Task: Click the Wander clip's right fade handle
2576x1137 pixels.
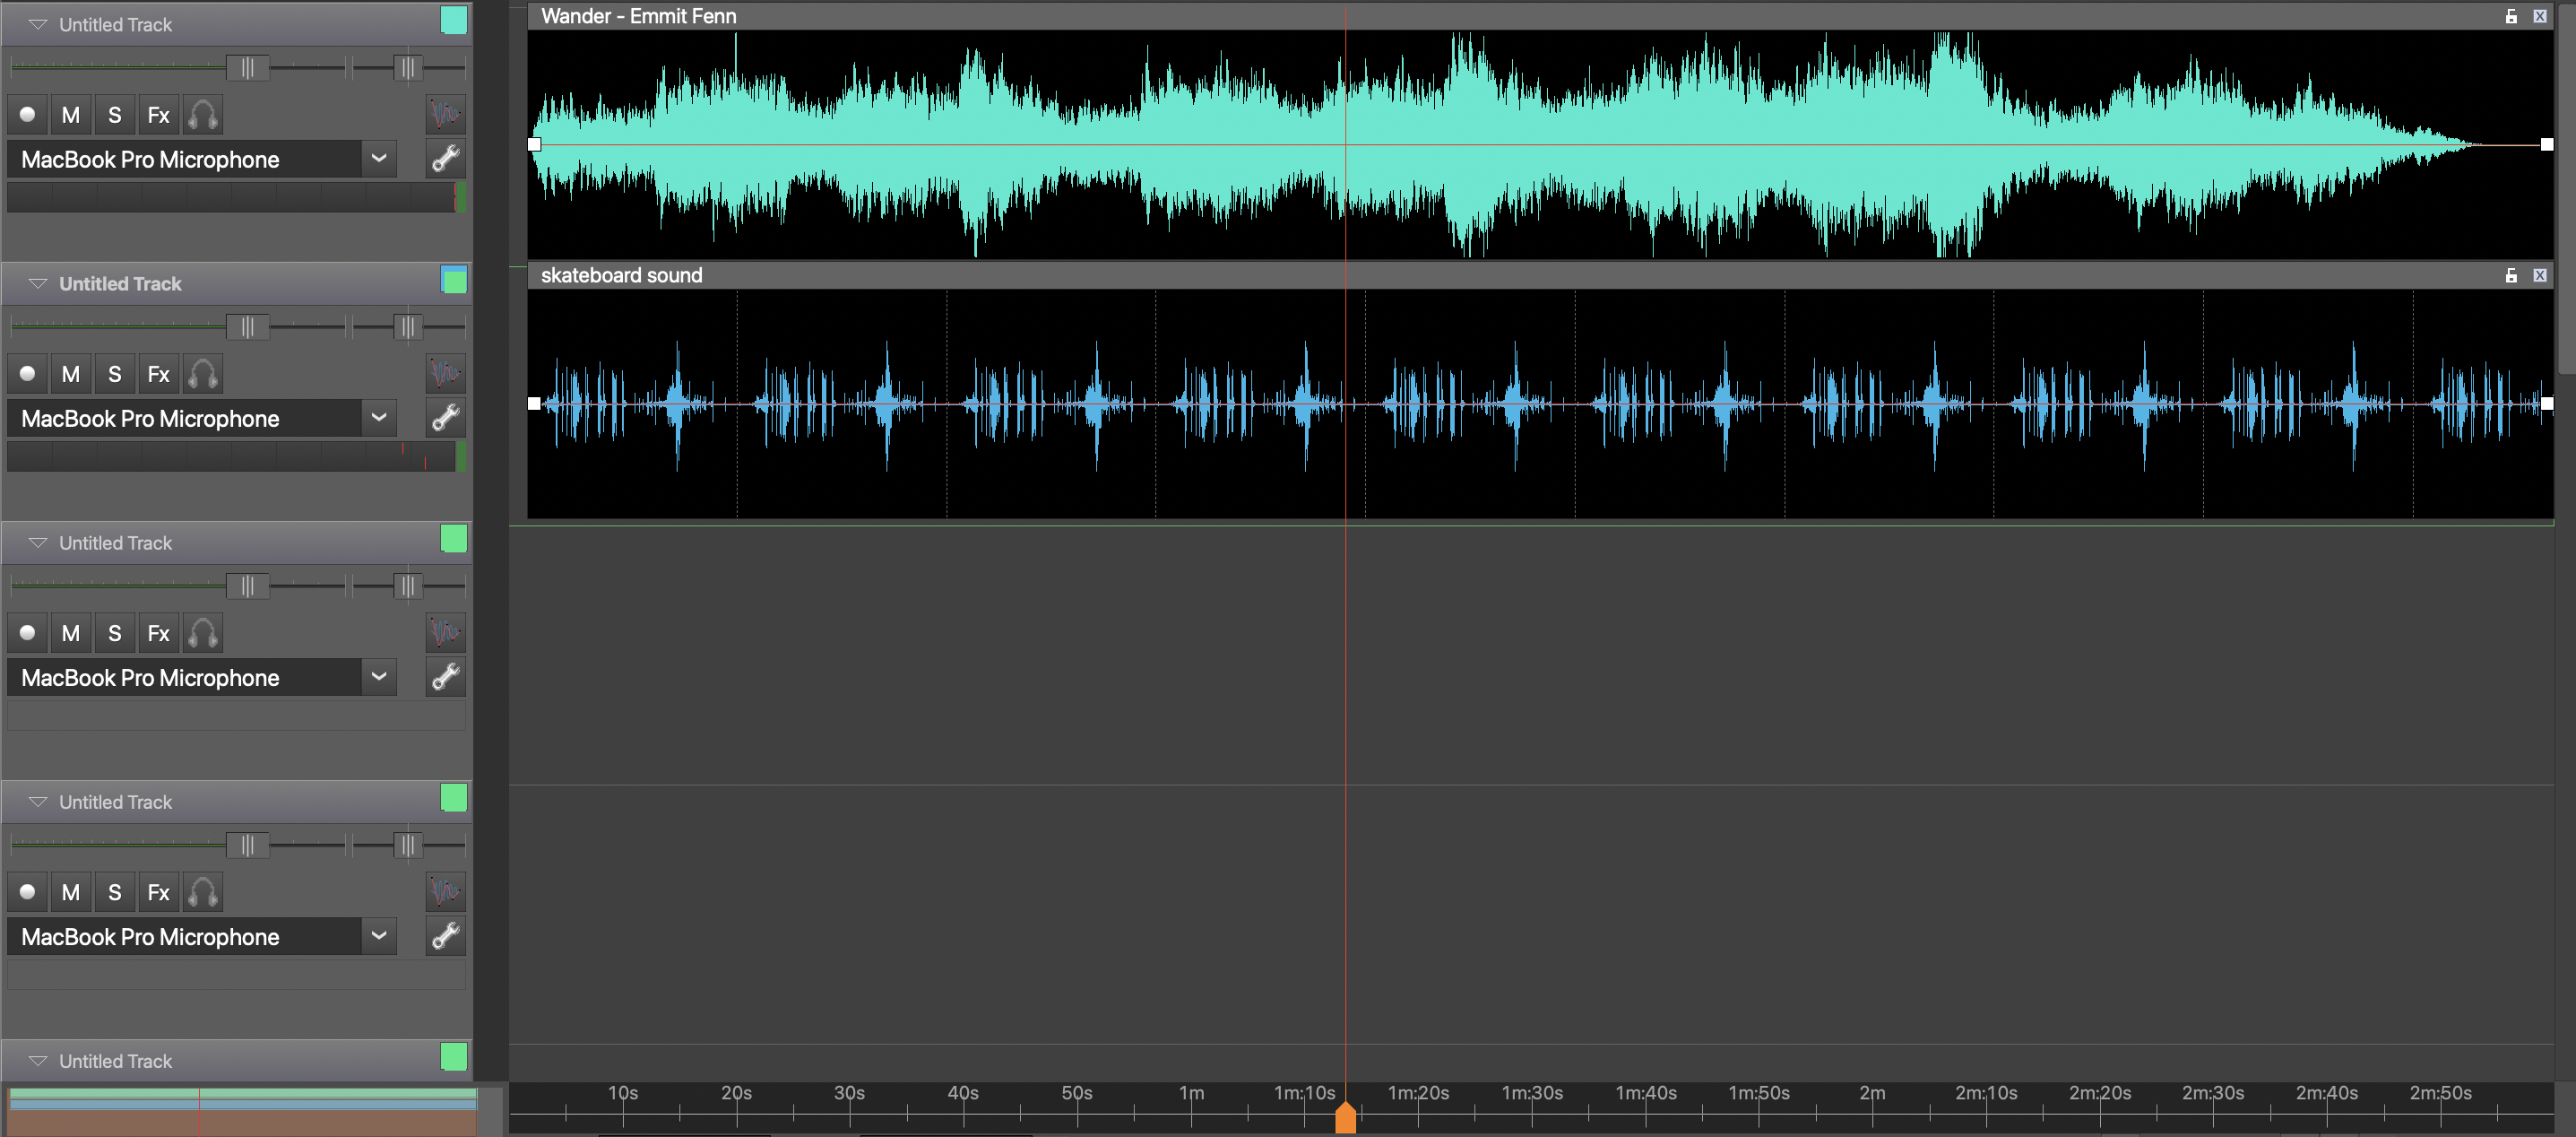Action: coord(2546,145)
